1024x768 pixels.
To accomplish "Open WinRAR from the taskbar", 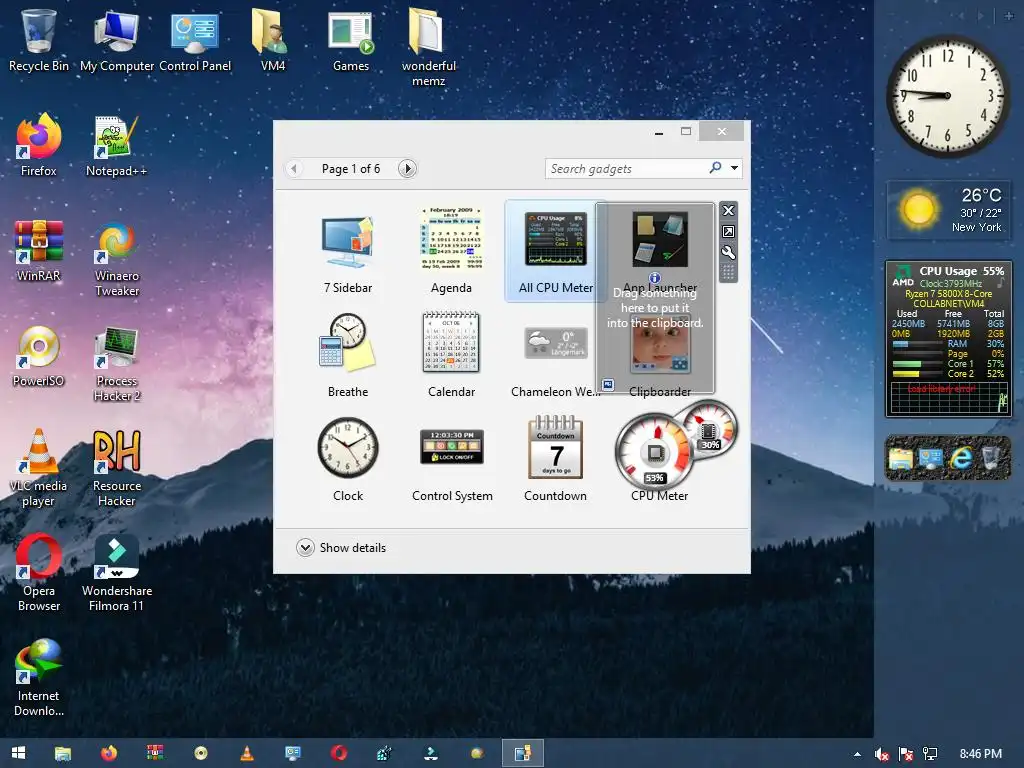I will click(155, 753).
